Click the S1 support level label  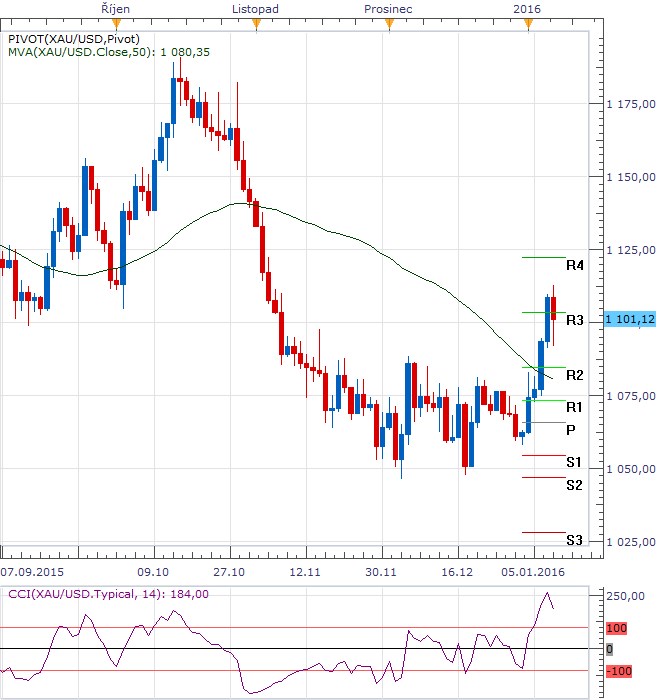pos(574,462)
